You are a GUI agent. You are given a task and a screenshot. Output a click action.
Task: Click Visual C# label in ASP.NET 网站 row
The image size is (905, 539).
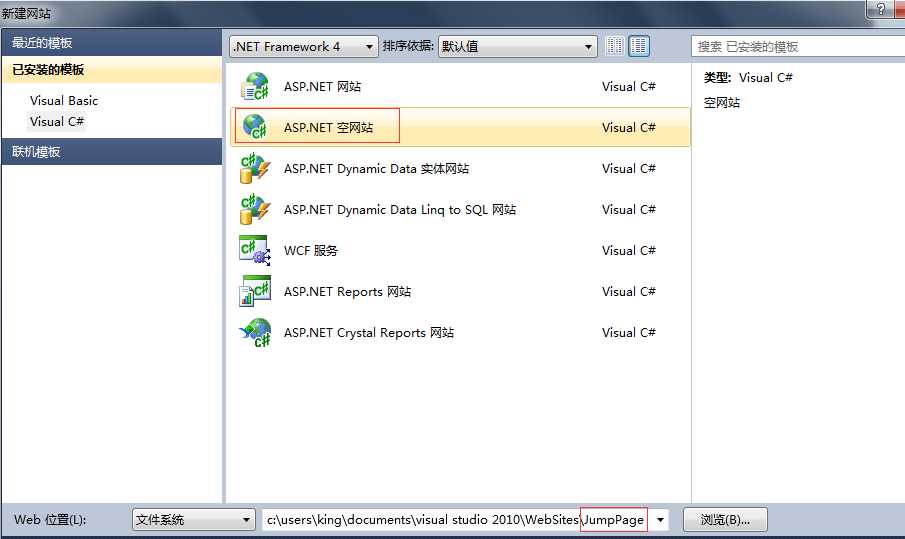click(629, 87)
